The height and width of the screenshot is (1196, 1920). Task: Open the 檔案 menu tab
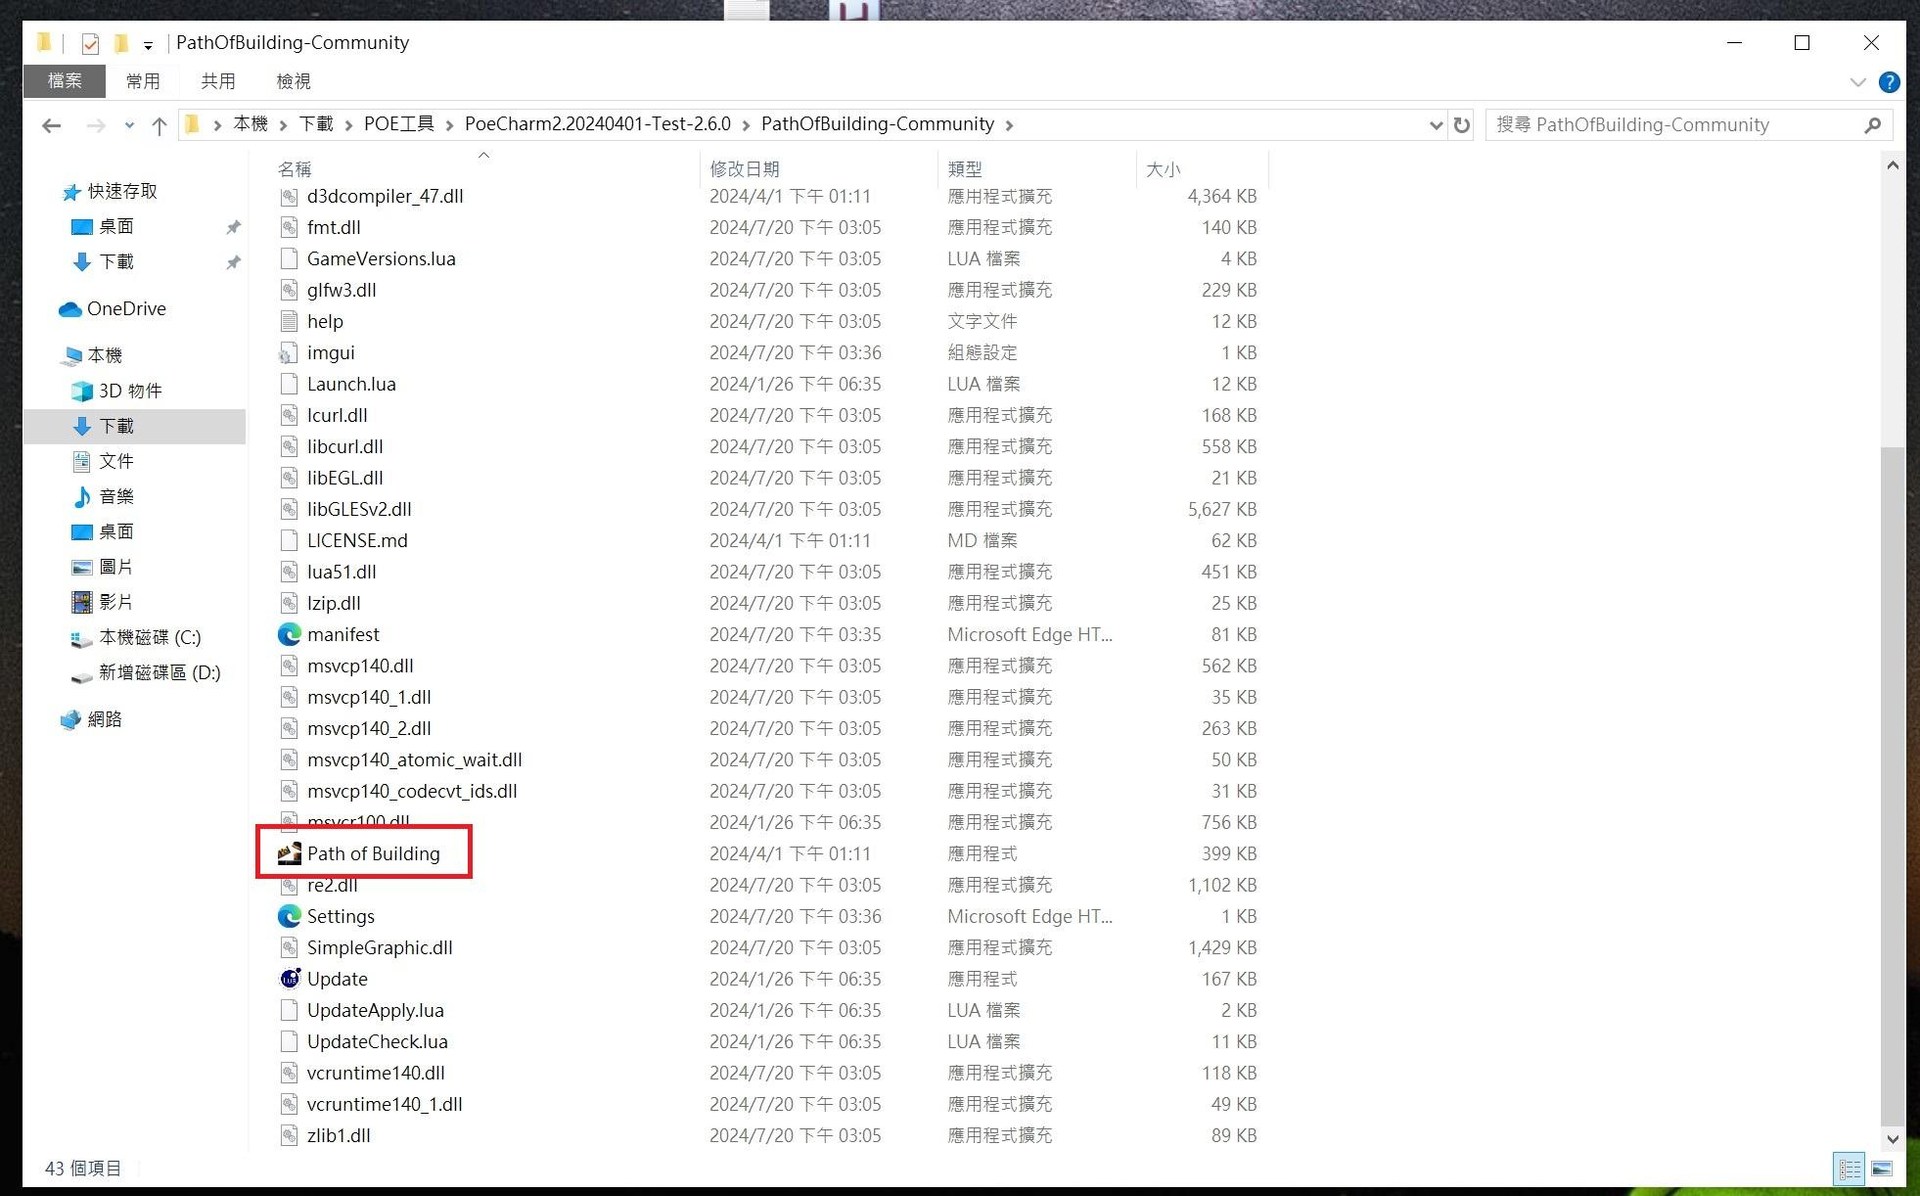65,81
